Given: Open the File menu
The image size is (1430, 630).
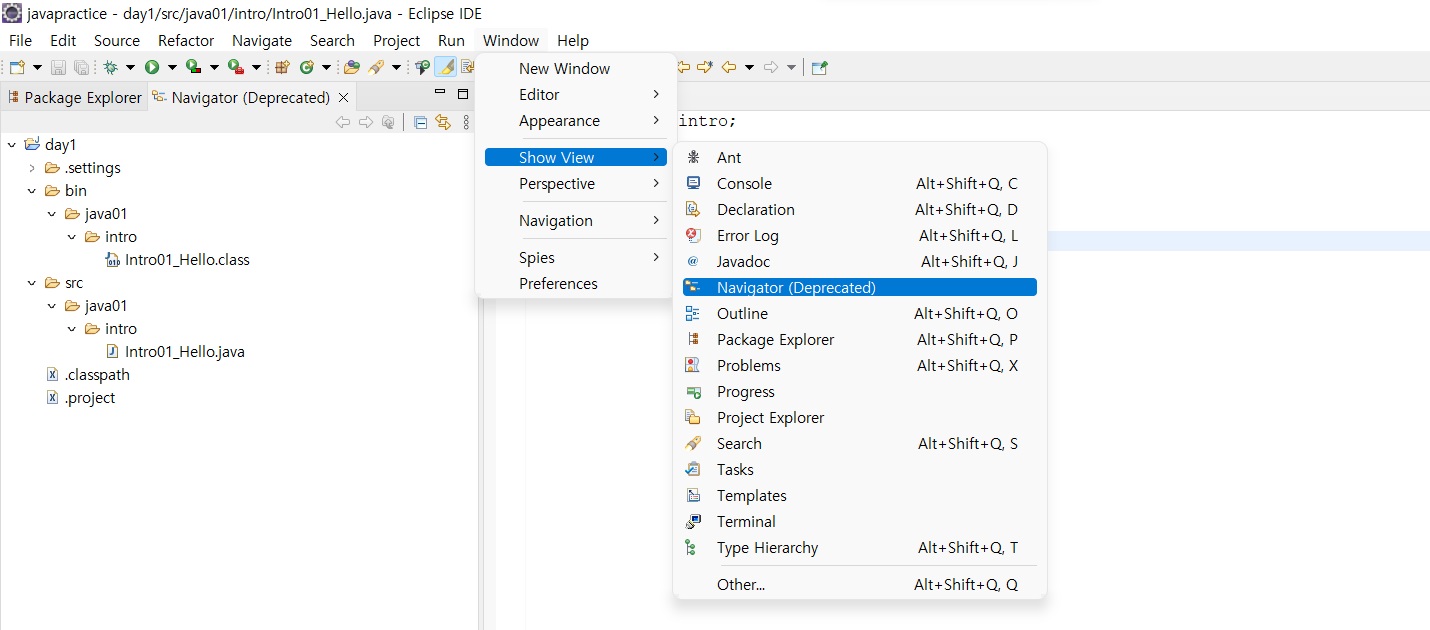Looking at the screenshot, I should coord(20,41).
